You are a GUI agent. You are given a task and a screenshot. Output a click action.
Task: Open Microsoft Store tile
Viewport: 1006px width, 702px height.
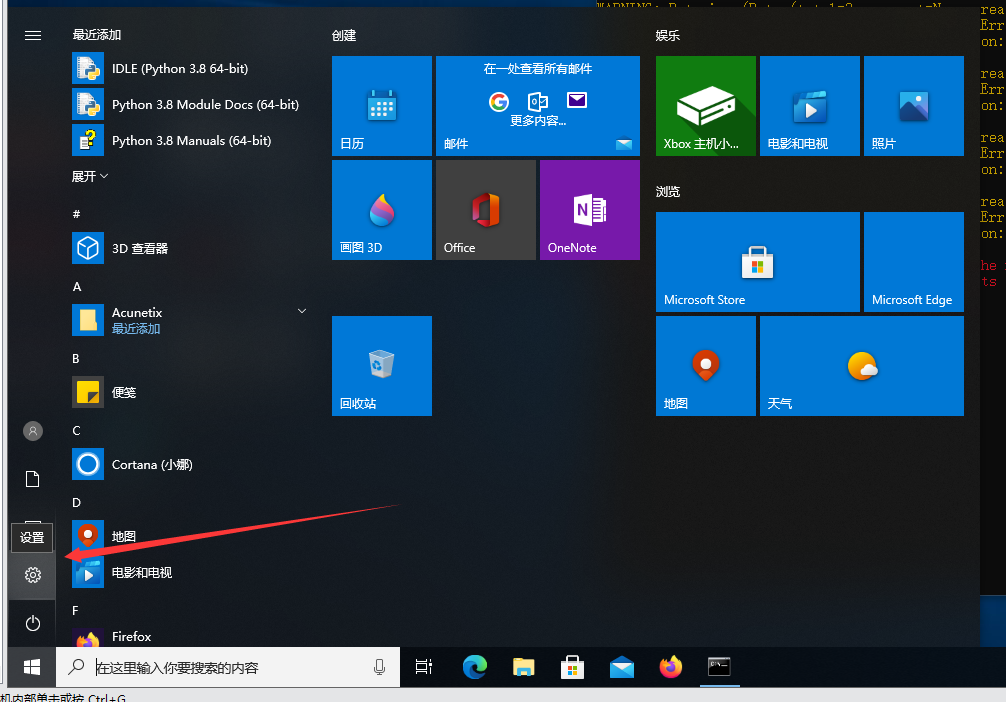click(757, 262)
